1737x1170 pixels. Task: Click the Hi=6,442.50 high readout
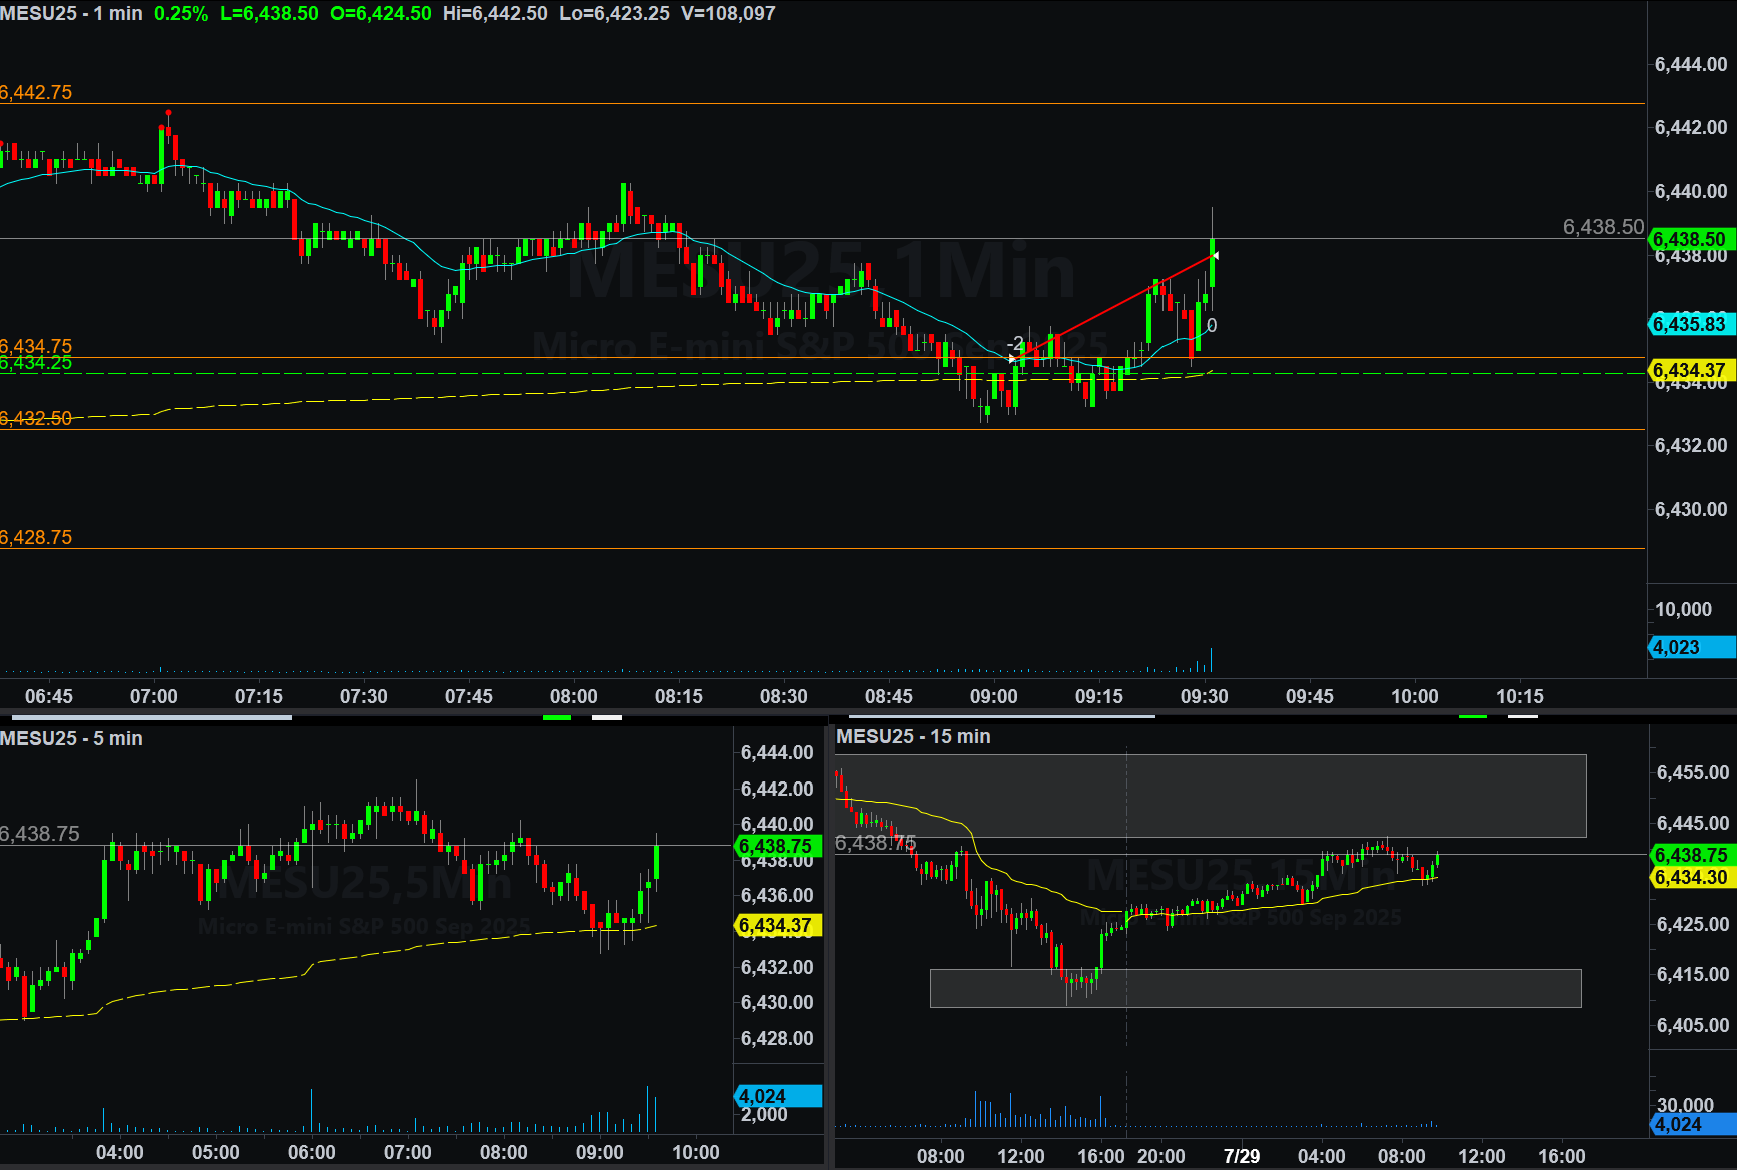point(495,14)
